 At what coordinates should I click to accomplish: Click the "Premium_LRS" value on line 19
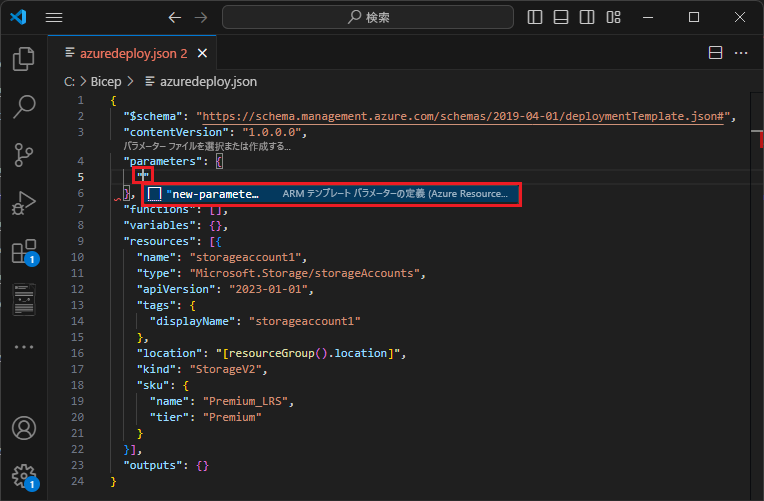coord(245,402)
